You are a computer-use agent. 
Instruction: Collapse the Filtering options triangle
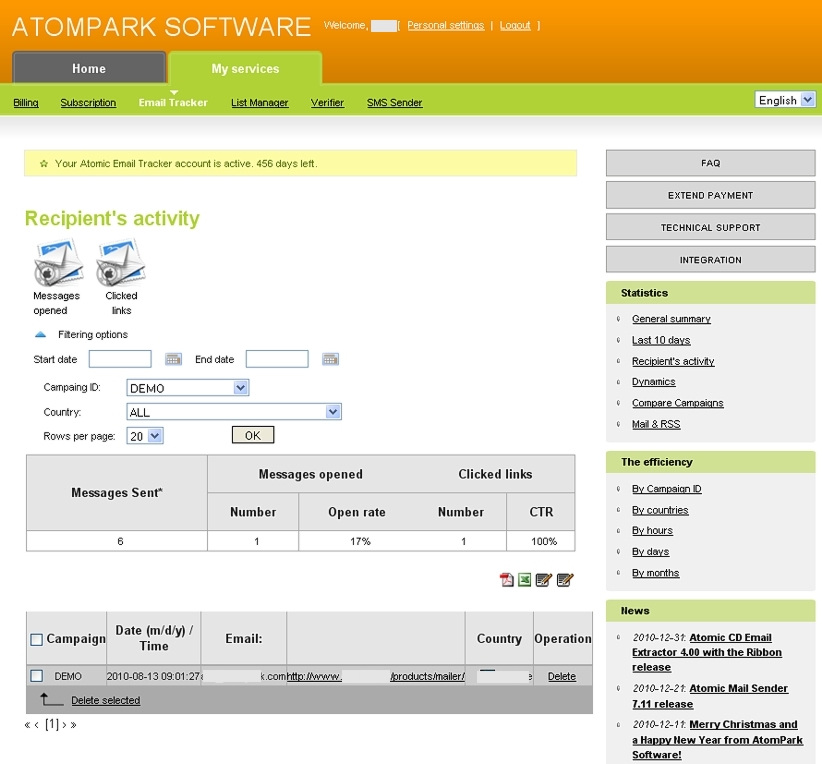point(40,335)
